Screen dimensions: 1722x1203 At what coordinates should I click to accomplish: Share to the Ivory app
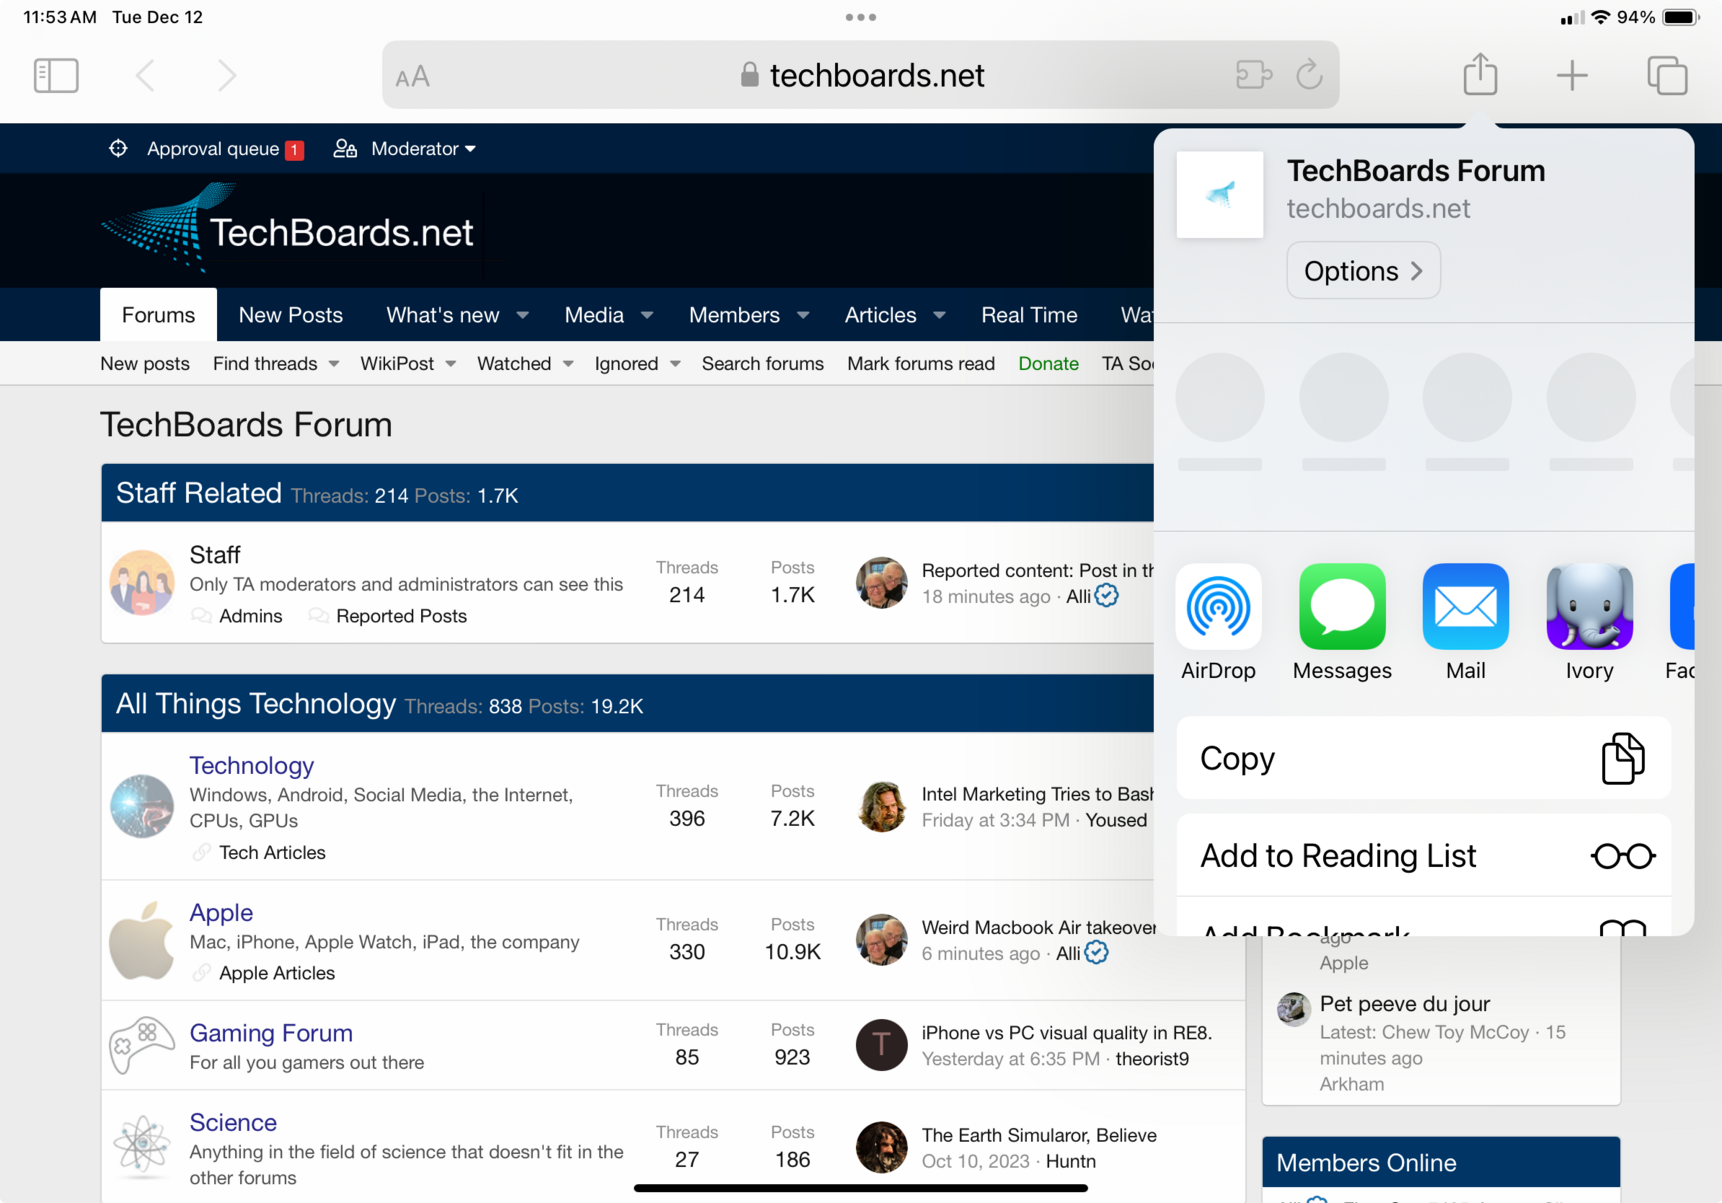pyautogui.click(x=1588, y=607)
